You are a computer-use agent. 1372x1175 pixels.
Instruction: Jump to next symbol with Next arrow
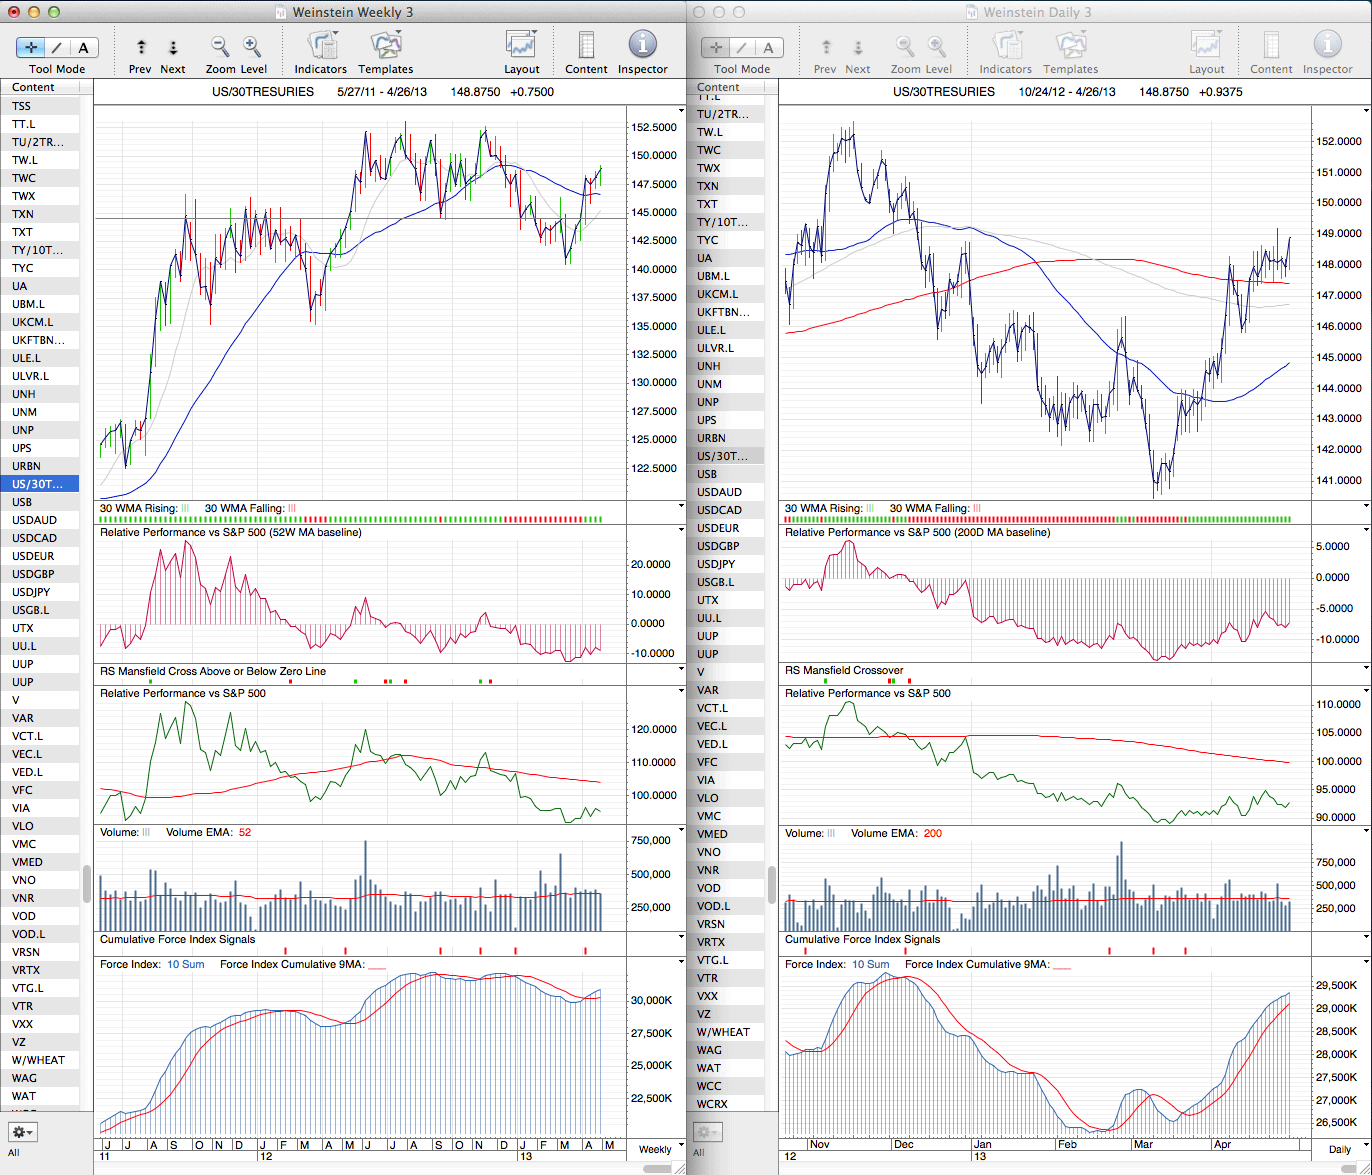pyautogui.click(x=172, y=47)
